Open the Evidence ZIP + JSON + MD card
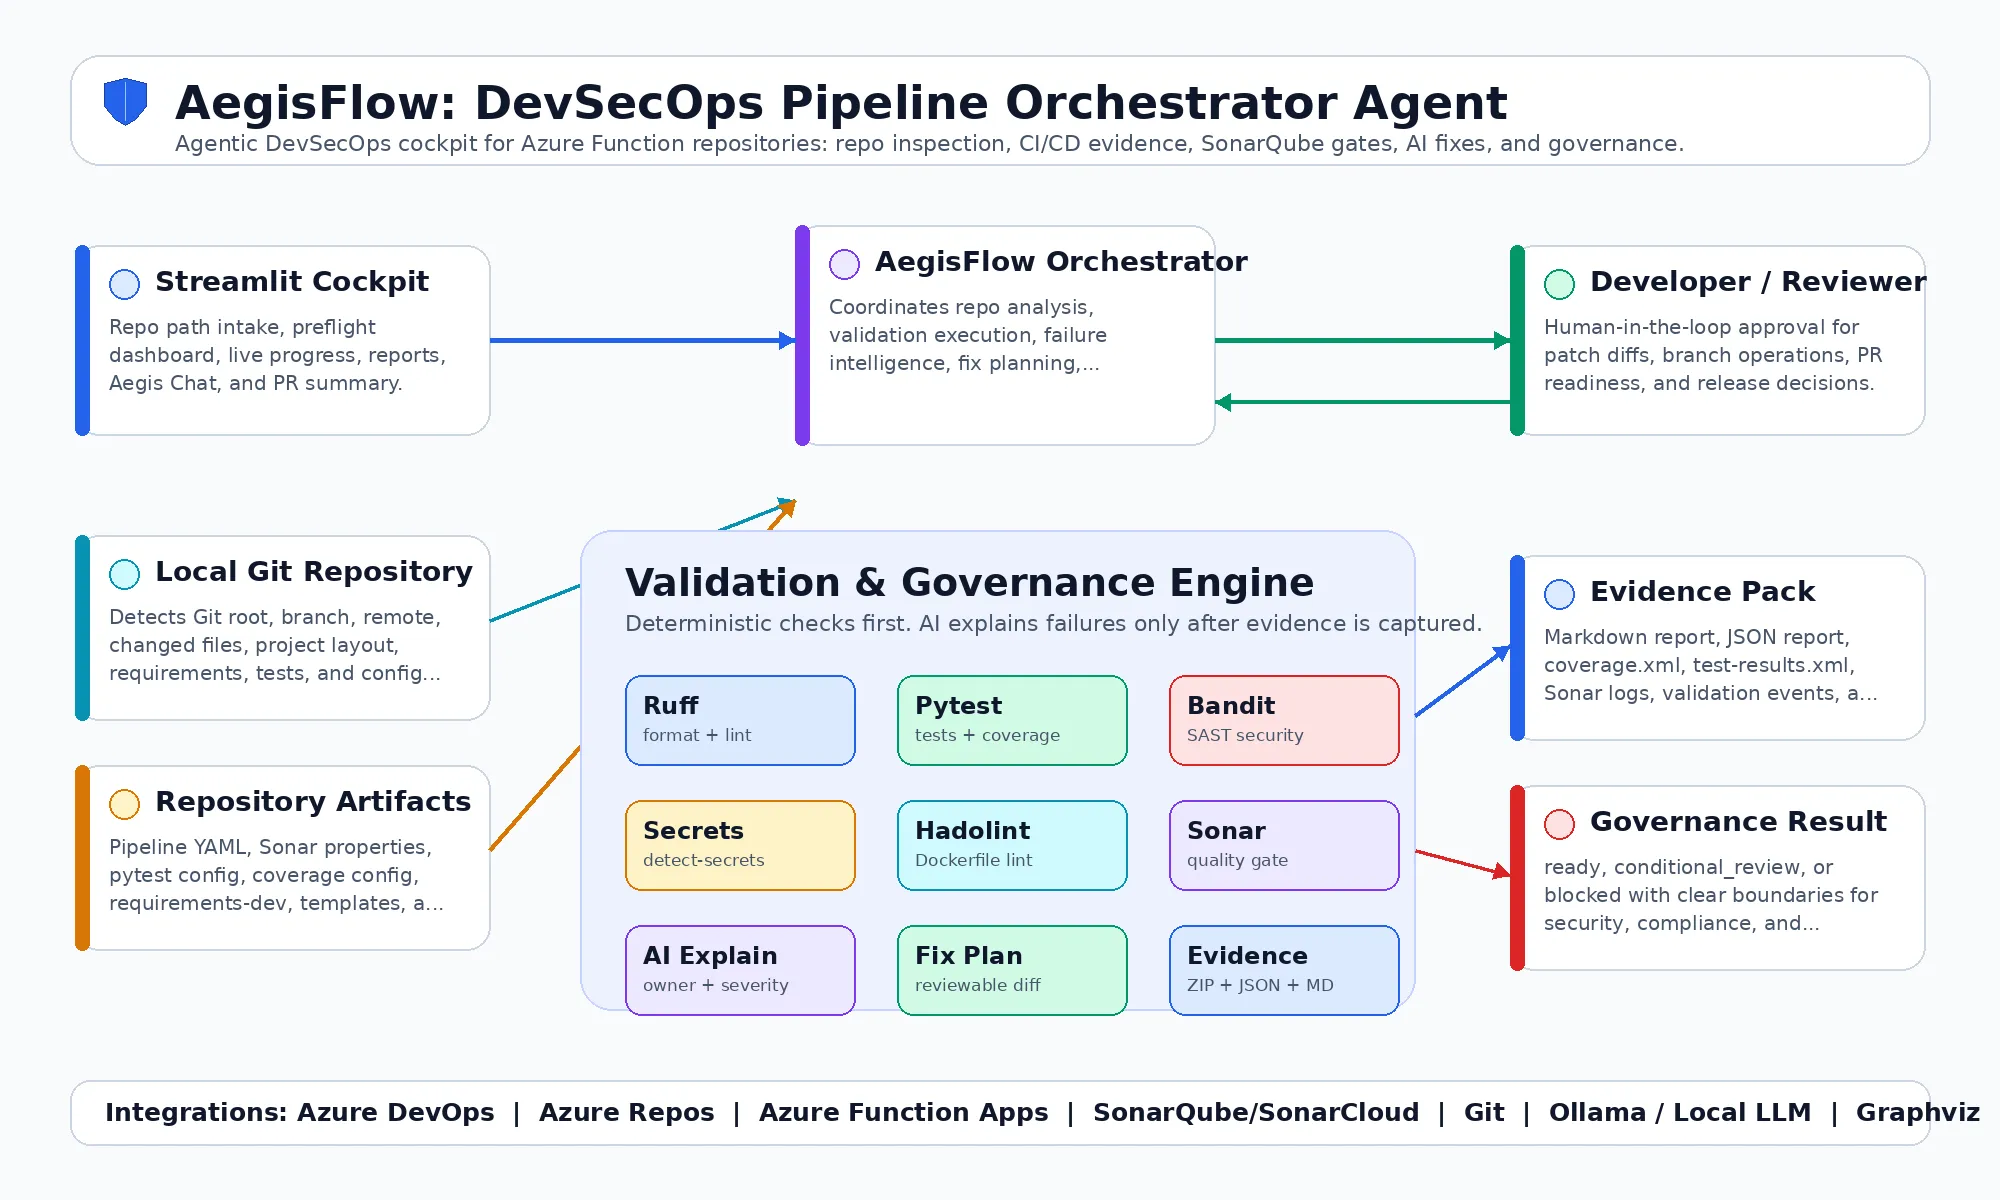2000x1200 pixels. click(x=1284, y=970)
